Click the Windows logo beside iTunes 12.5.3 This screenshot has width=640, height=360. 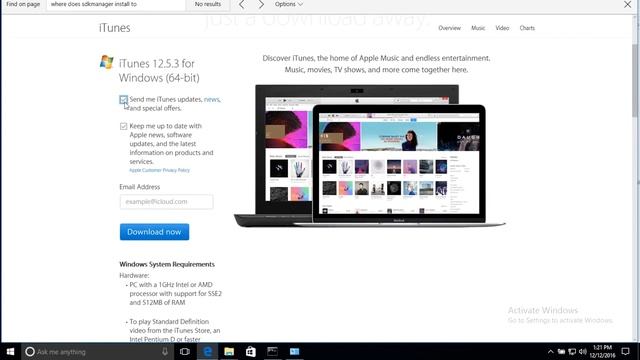(x=107, y=62)
